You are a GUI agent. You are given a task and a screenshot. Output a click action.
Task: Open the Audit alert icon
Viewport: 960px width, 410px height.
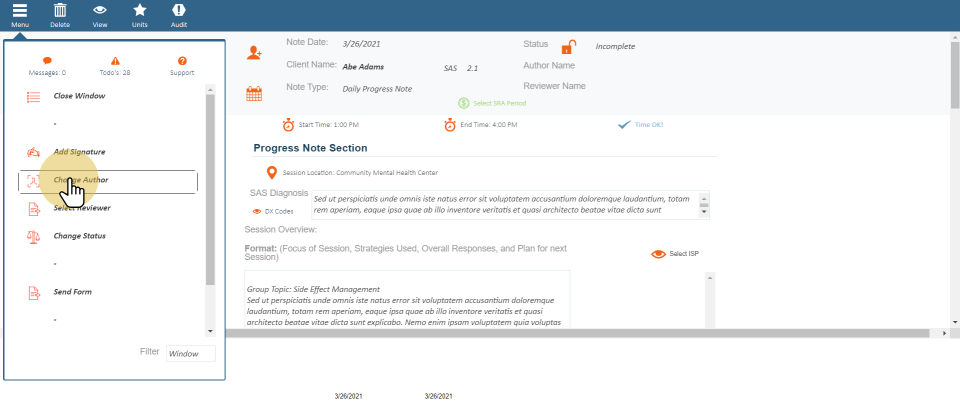pos(179,10)
